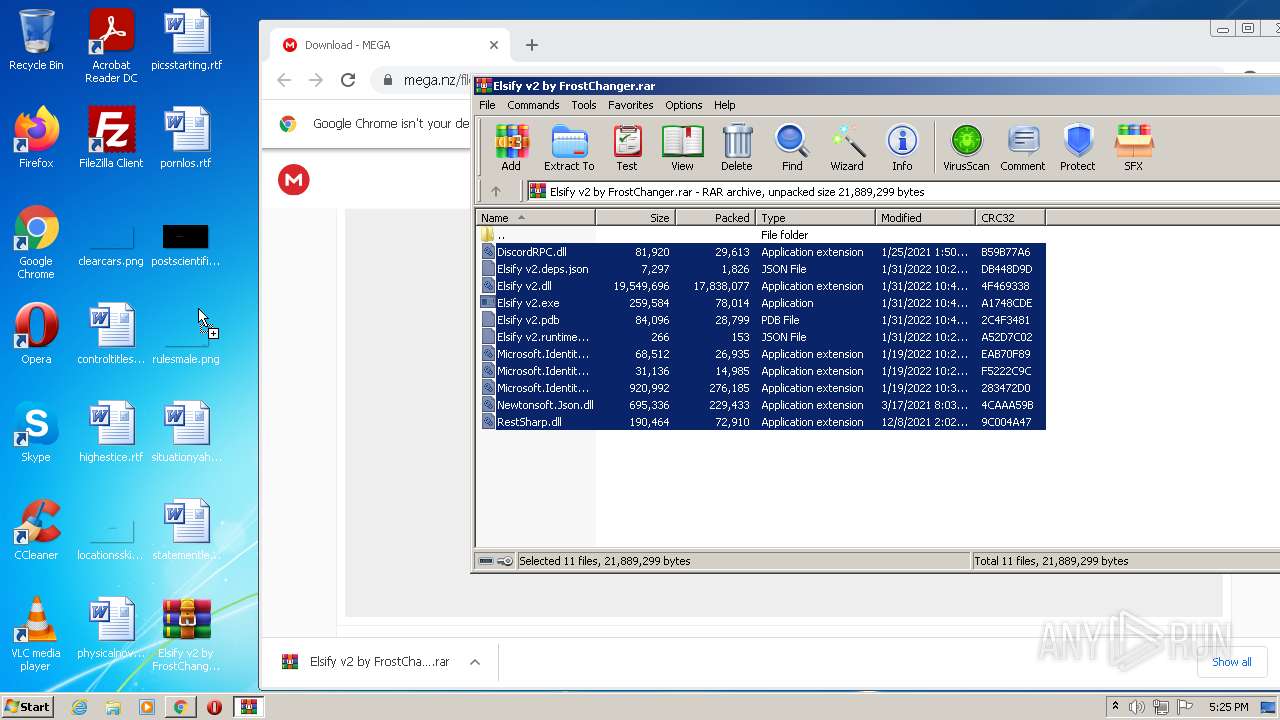Image resolution: width=1280 pixels, height=720 pixels.
Task: Reload the MEGA page in Chrome
Action: click(348, 80)
